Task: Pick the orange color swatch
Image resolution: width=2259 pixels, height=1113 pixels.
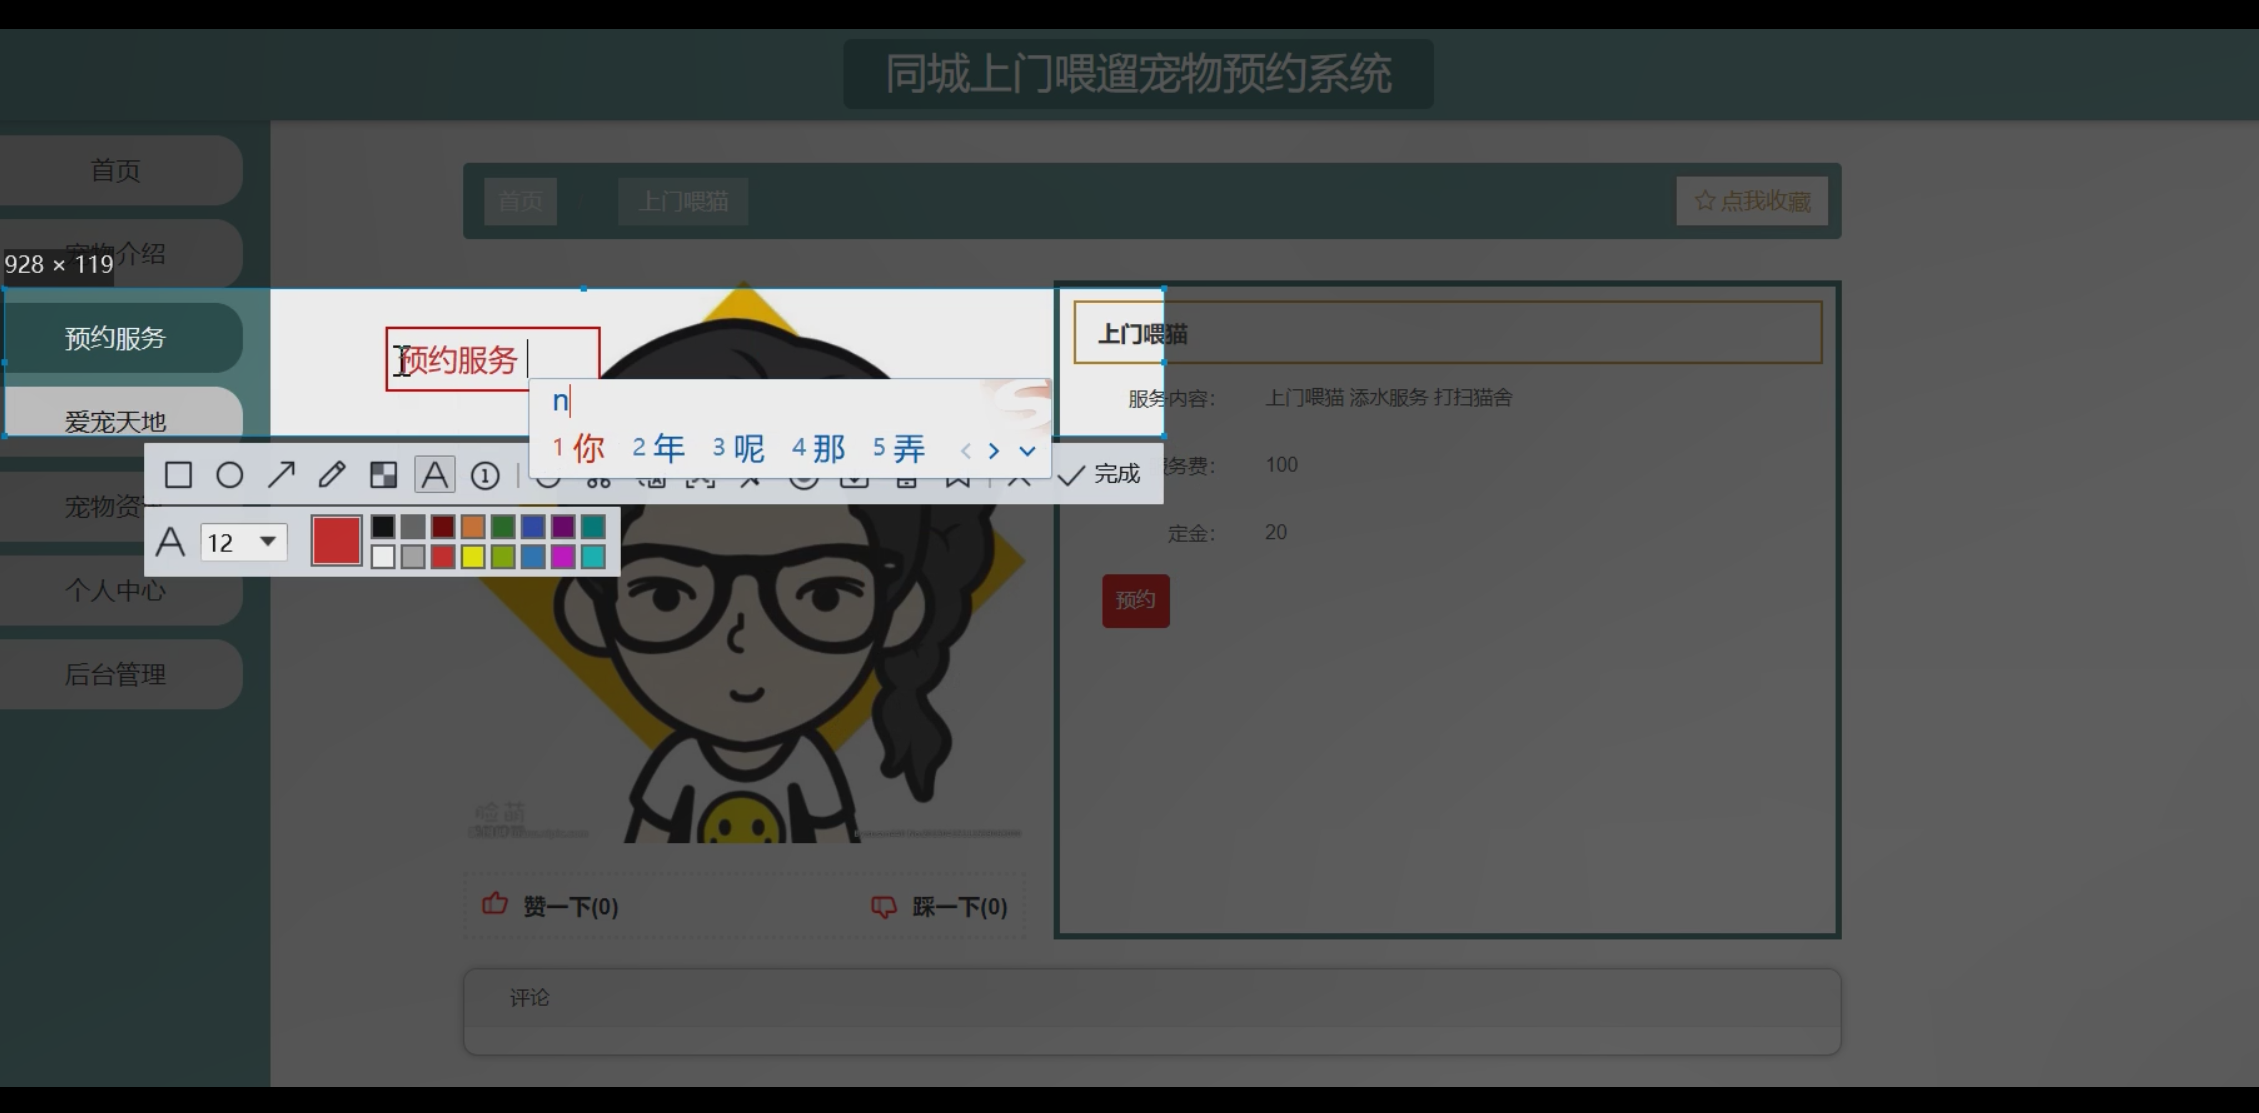Action: (473, 526)
